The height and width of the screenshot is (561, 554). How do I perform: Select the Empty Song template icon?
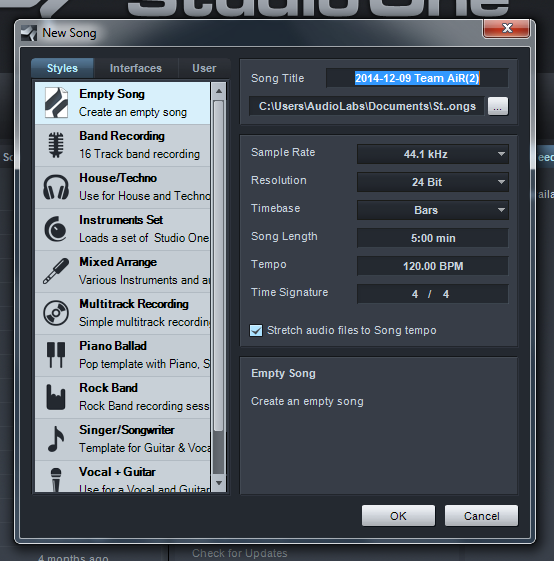click(56, 103)
